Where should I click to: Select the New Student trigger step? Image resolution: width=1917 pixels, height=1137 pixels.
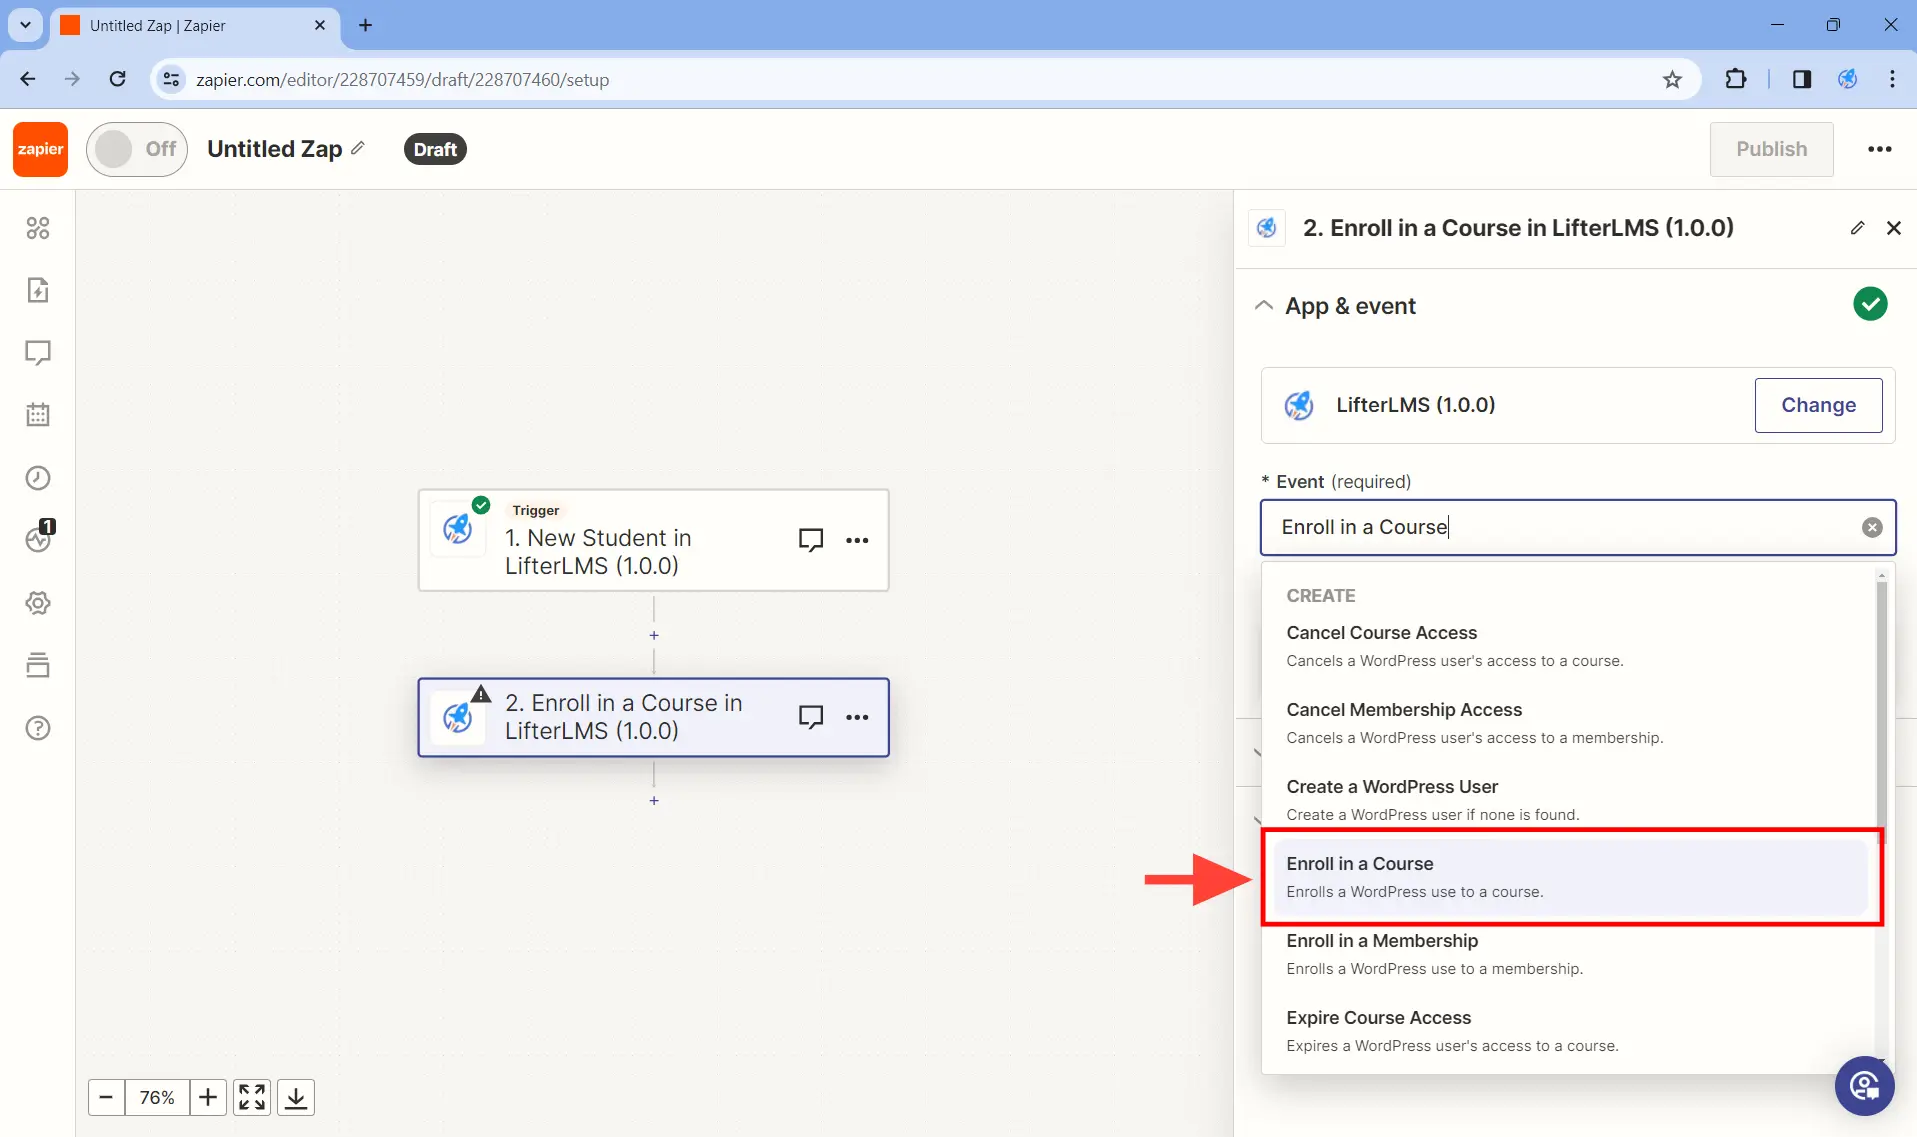(x=653, y=540)
